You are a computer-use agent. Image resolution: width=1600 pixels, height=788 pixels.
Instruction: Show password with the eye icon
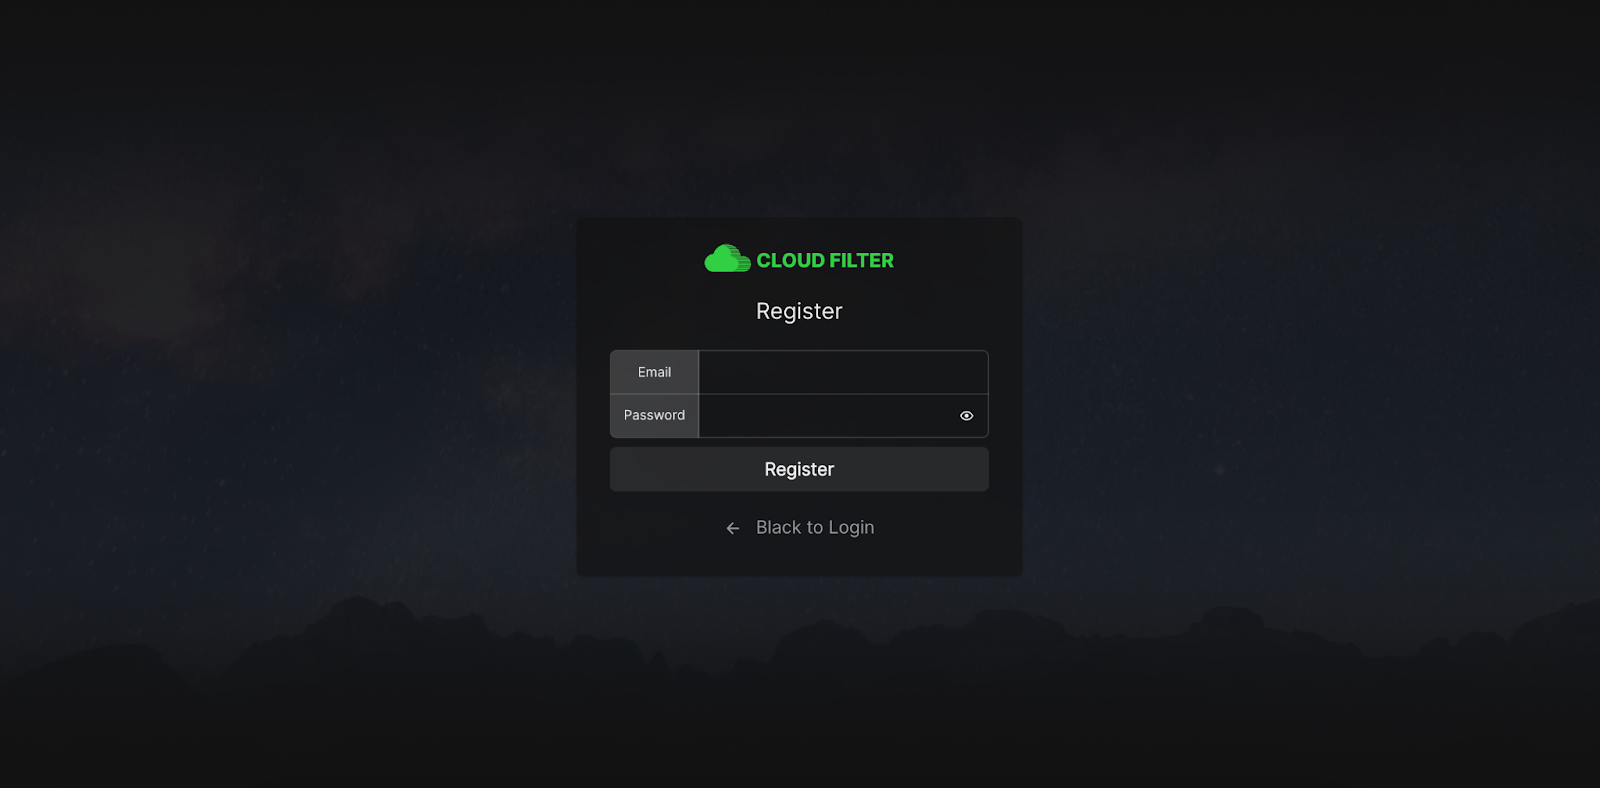click(x=966, y=416)
